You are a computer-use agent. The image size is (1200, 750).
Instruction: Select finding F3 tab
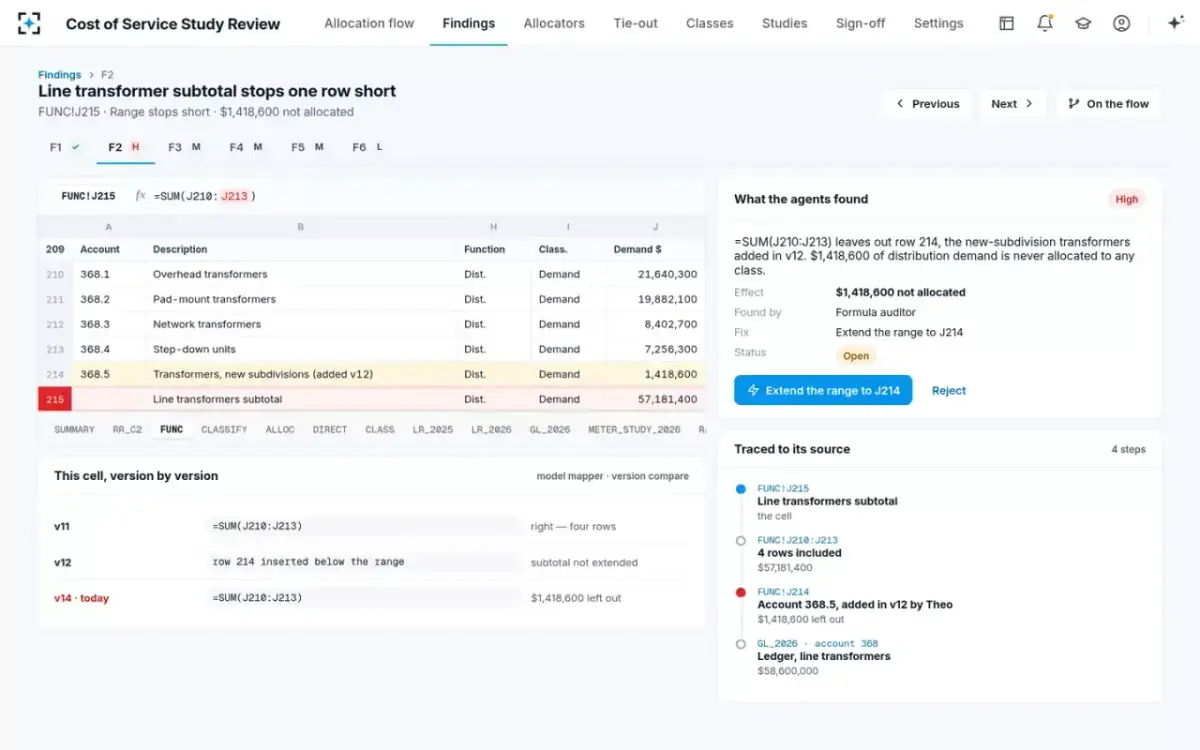184,147
